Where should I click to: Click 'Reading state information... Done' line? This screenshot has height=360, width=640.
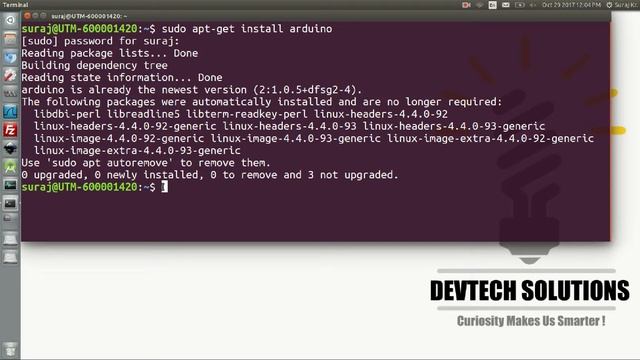click(122, 77)
